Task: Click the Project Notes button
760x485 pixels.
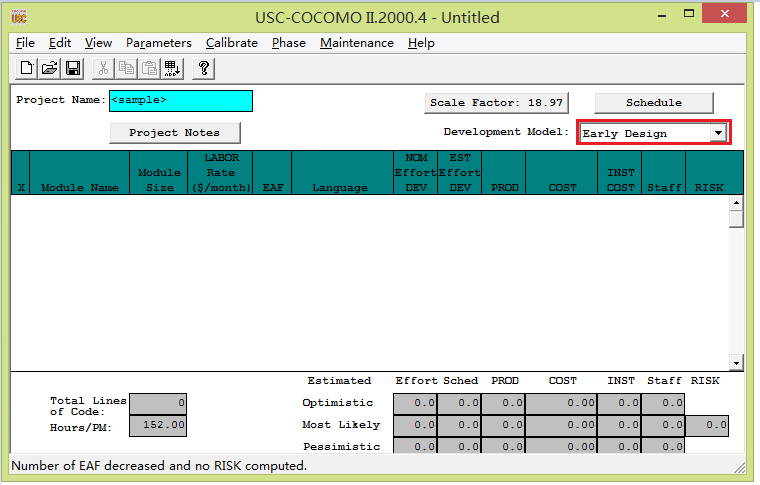Action: click(174, 133)
